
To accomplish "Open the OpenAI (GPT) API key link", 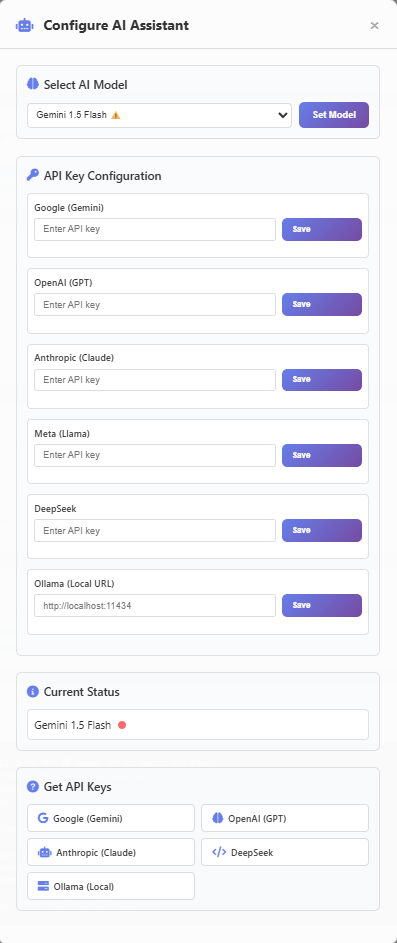I will [x=285, y=818].
